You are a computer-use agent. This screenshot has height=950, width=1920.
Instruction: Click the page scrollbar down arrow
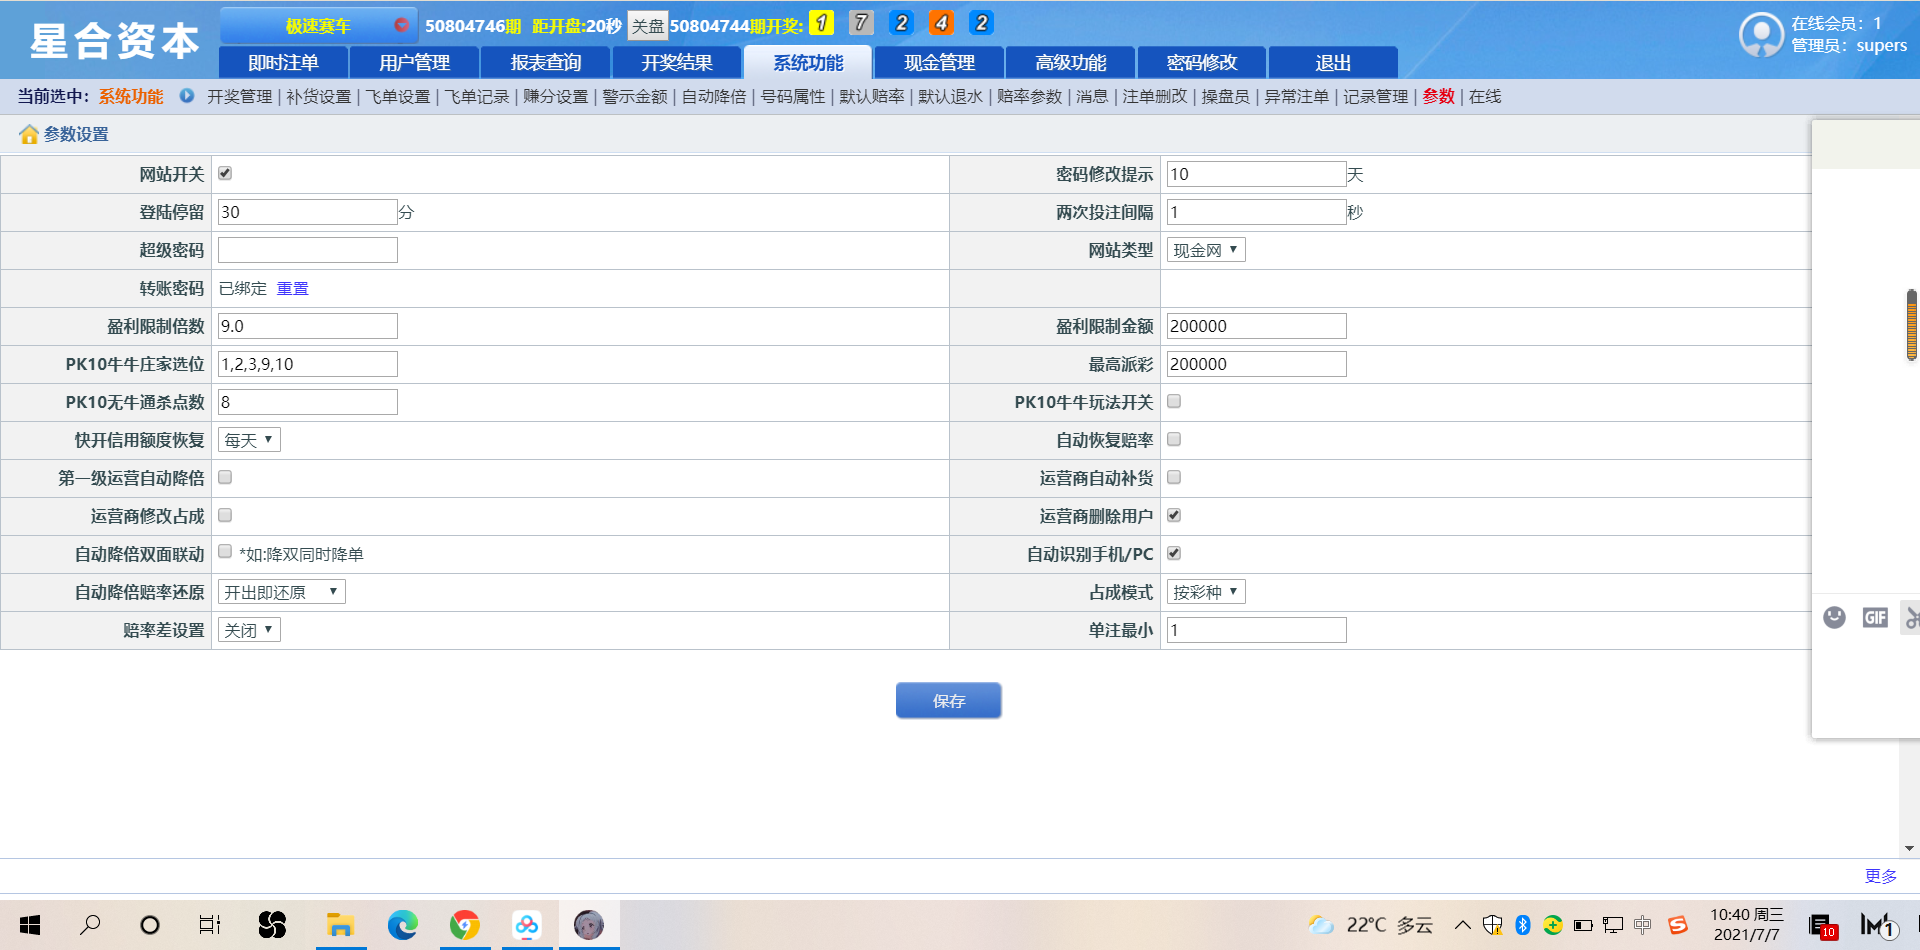click(x=1909, y=848)
